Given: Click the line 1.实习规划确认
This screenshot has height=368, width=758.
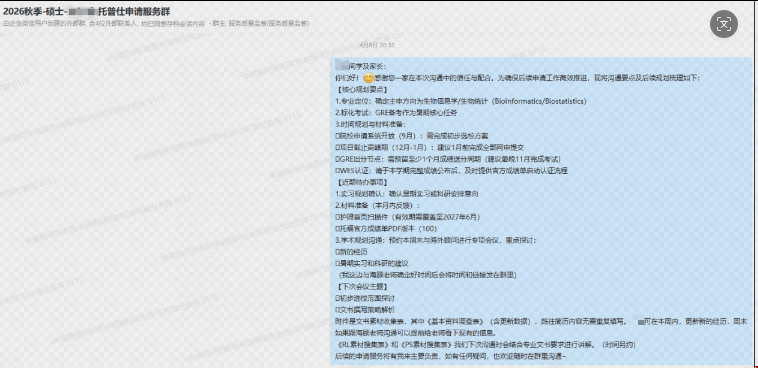Looking at the screenshot, I should 407,193.
